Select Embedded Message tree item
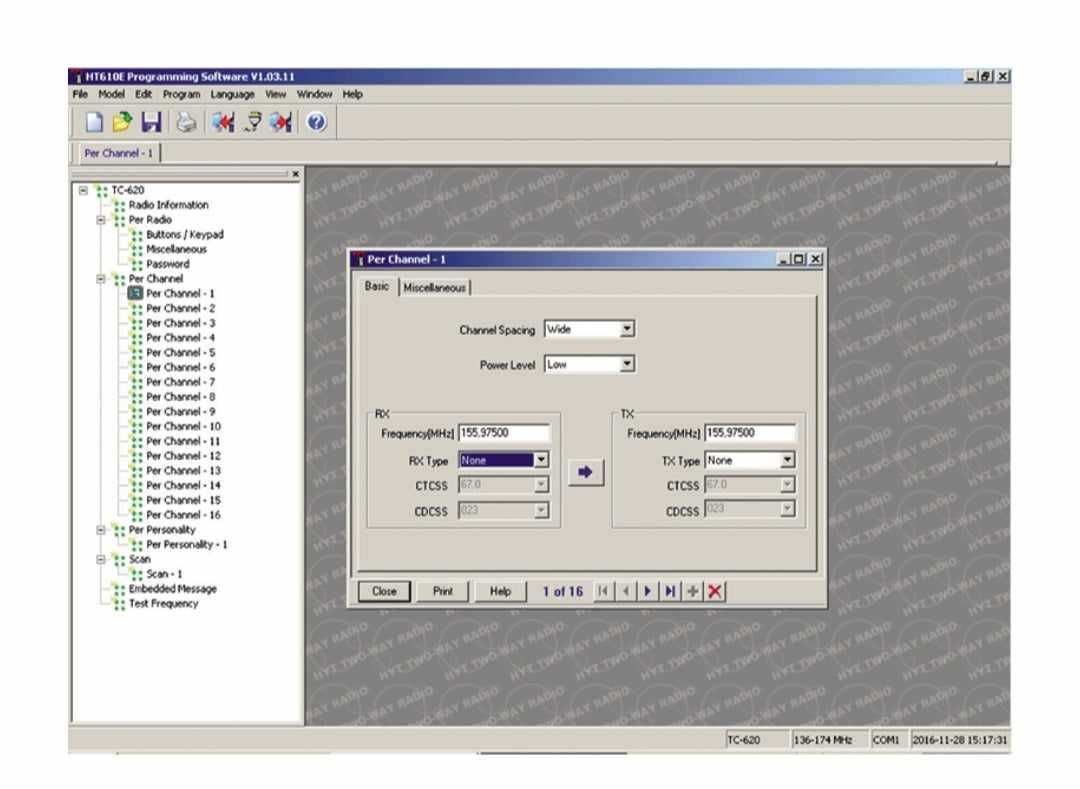 (172, 589)
